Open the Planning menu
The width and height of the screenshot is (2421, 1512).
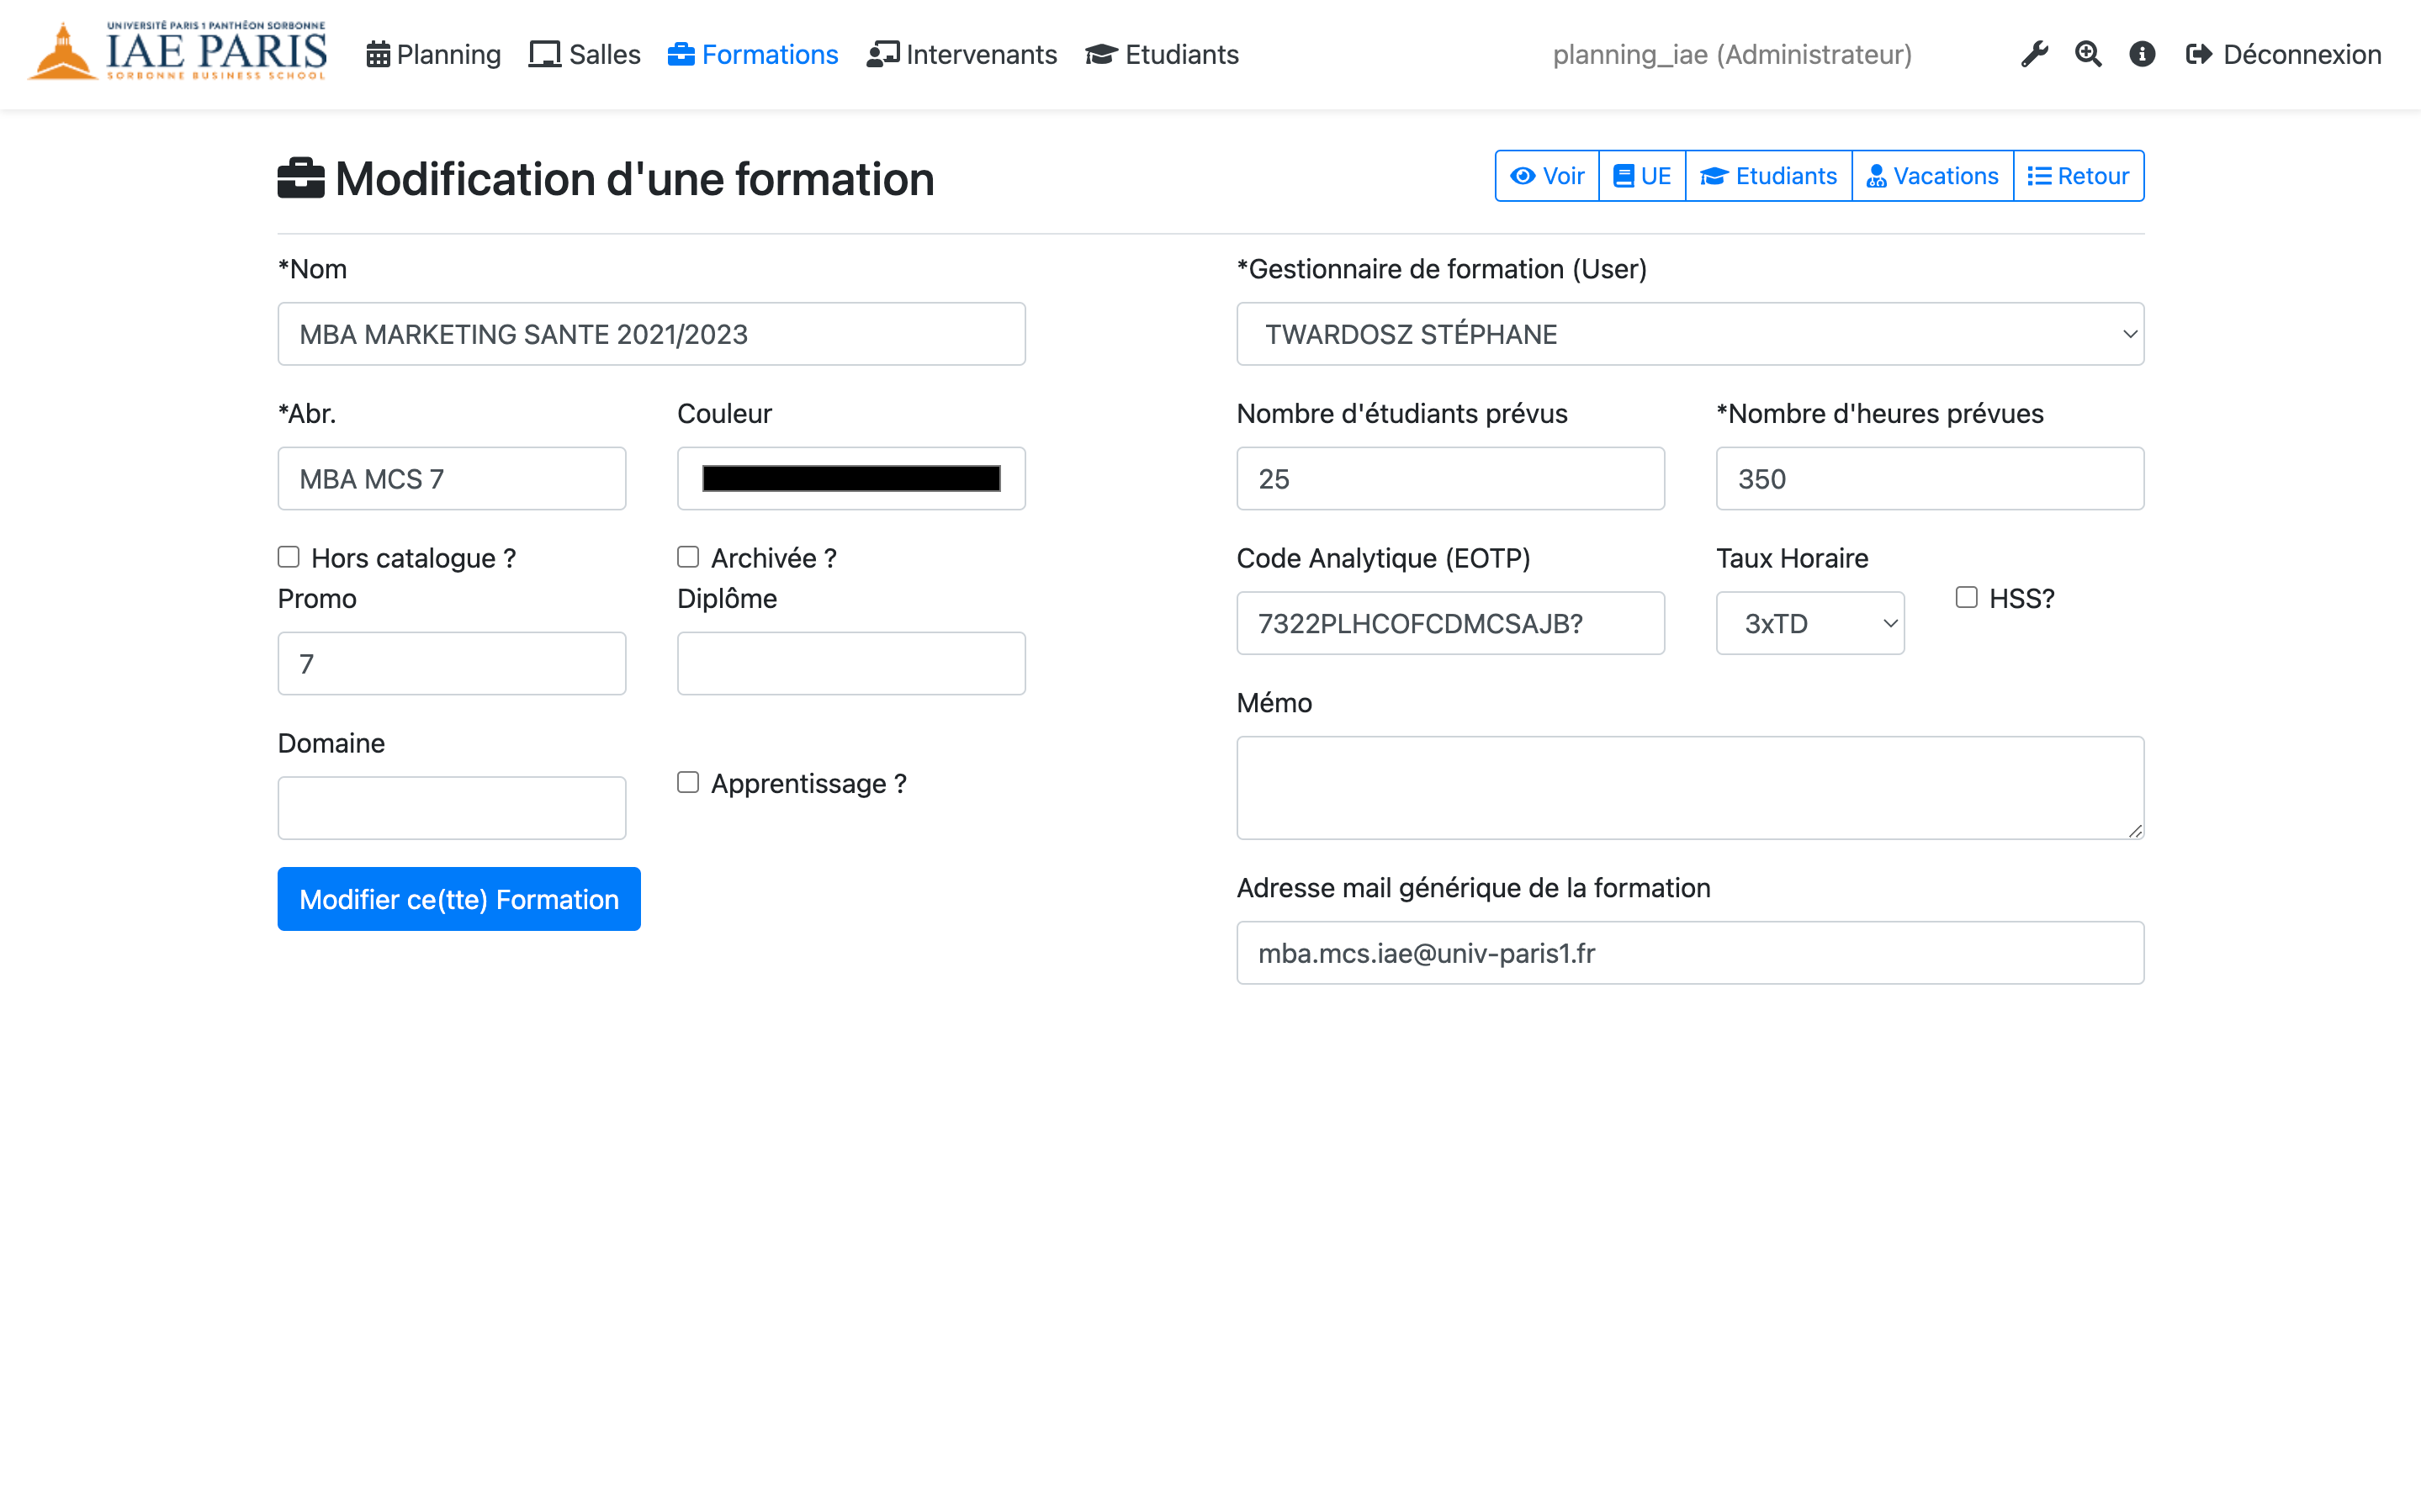[x=433, y=54]
